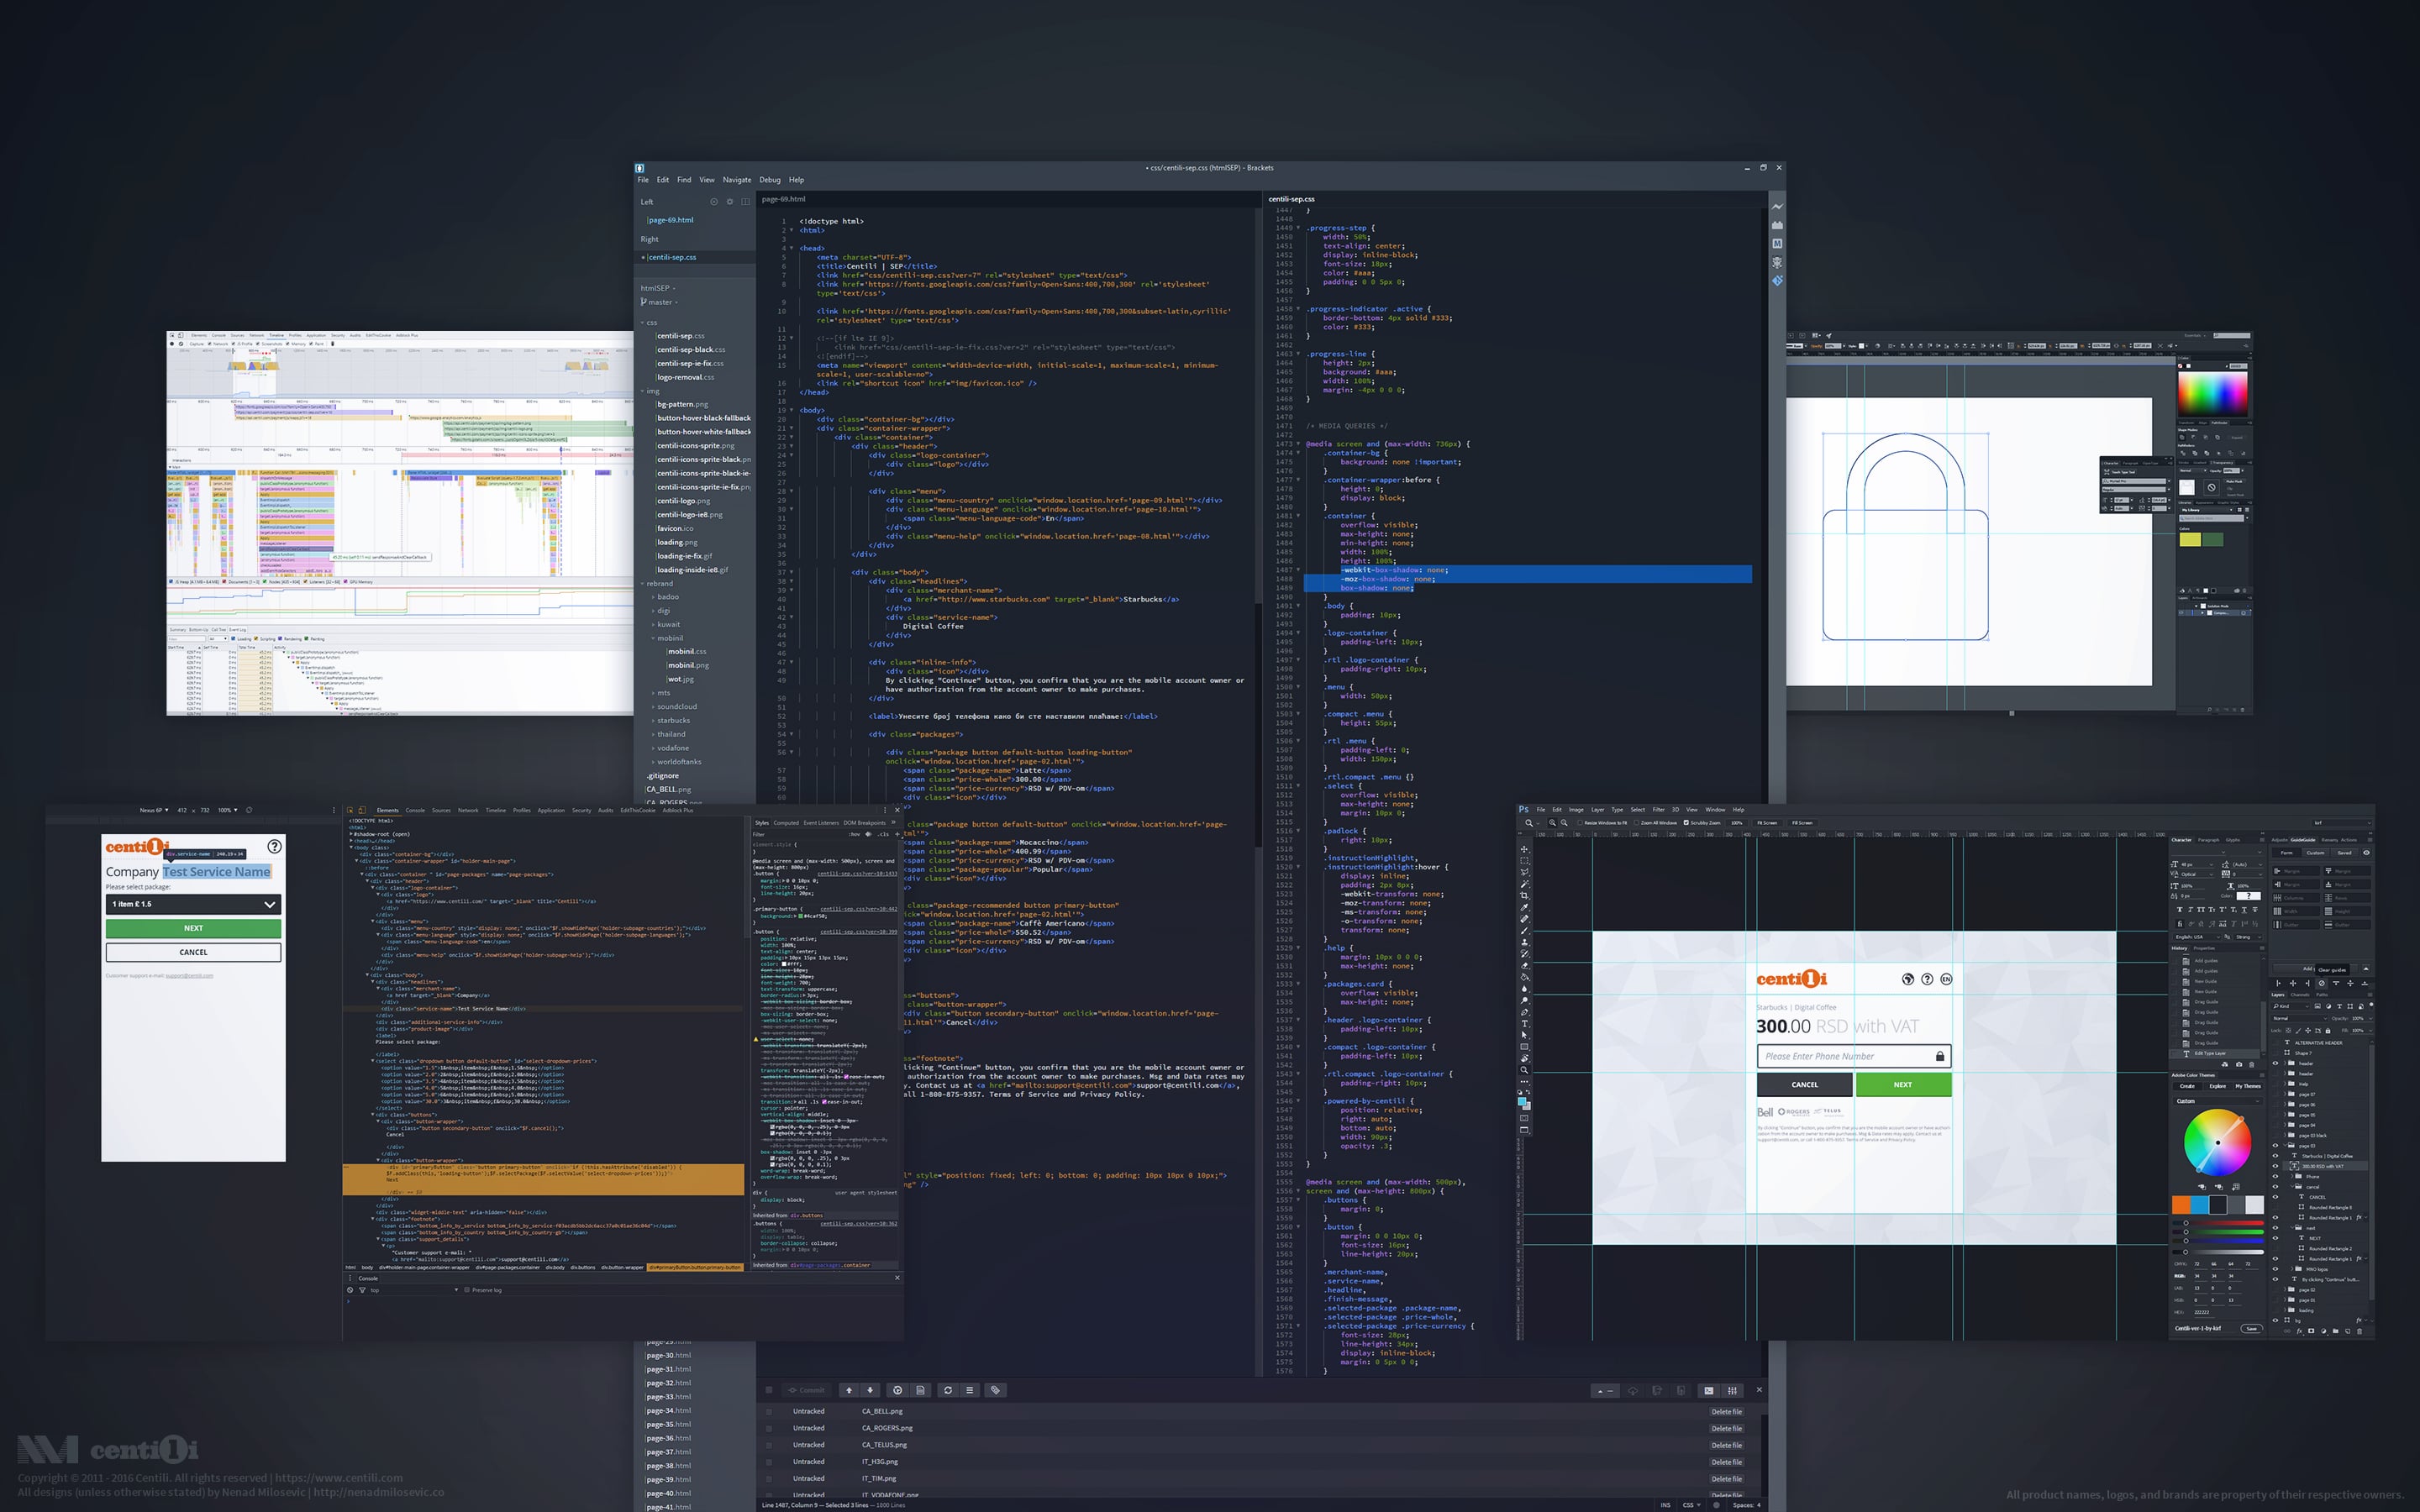Collapse the css folder in file tree
The image size is (2420, 1512).
point(650,323)
